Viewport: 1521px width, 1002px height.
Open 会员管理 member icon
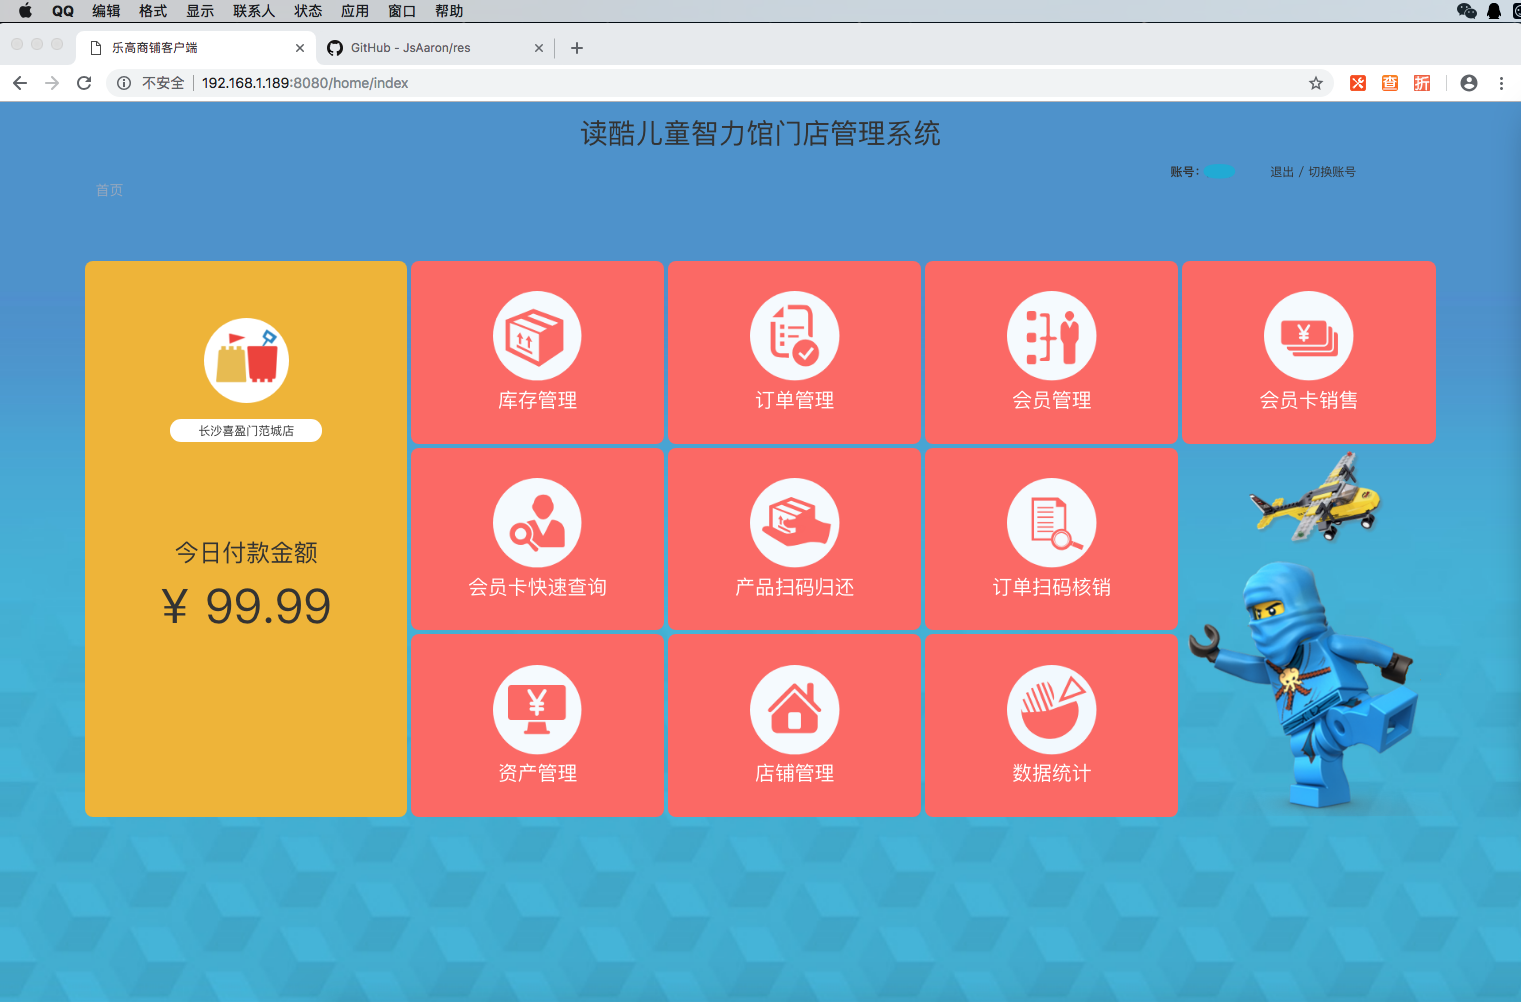point(1051,336)
